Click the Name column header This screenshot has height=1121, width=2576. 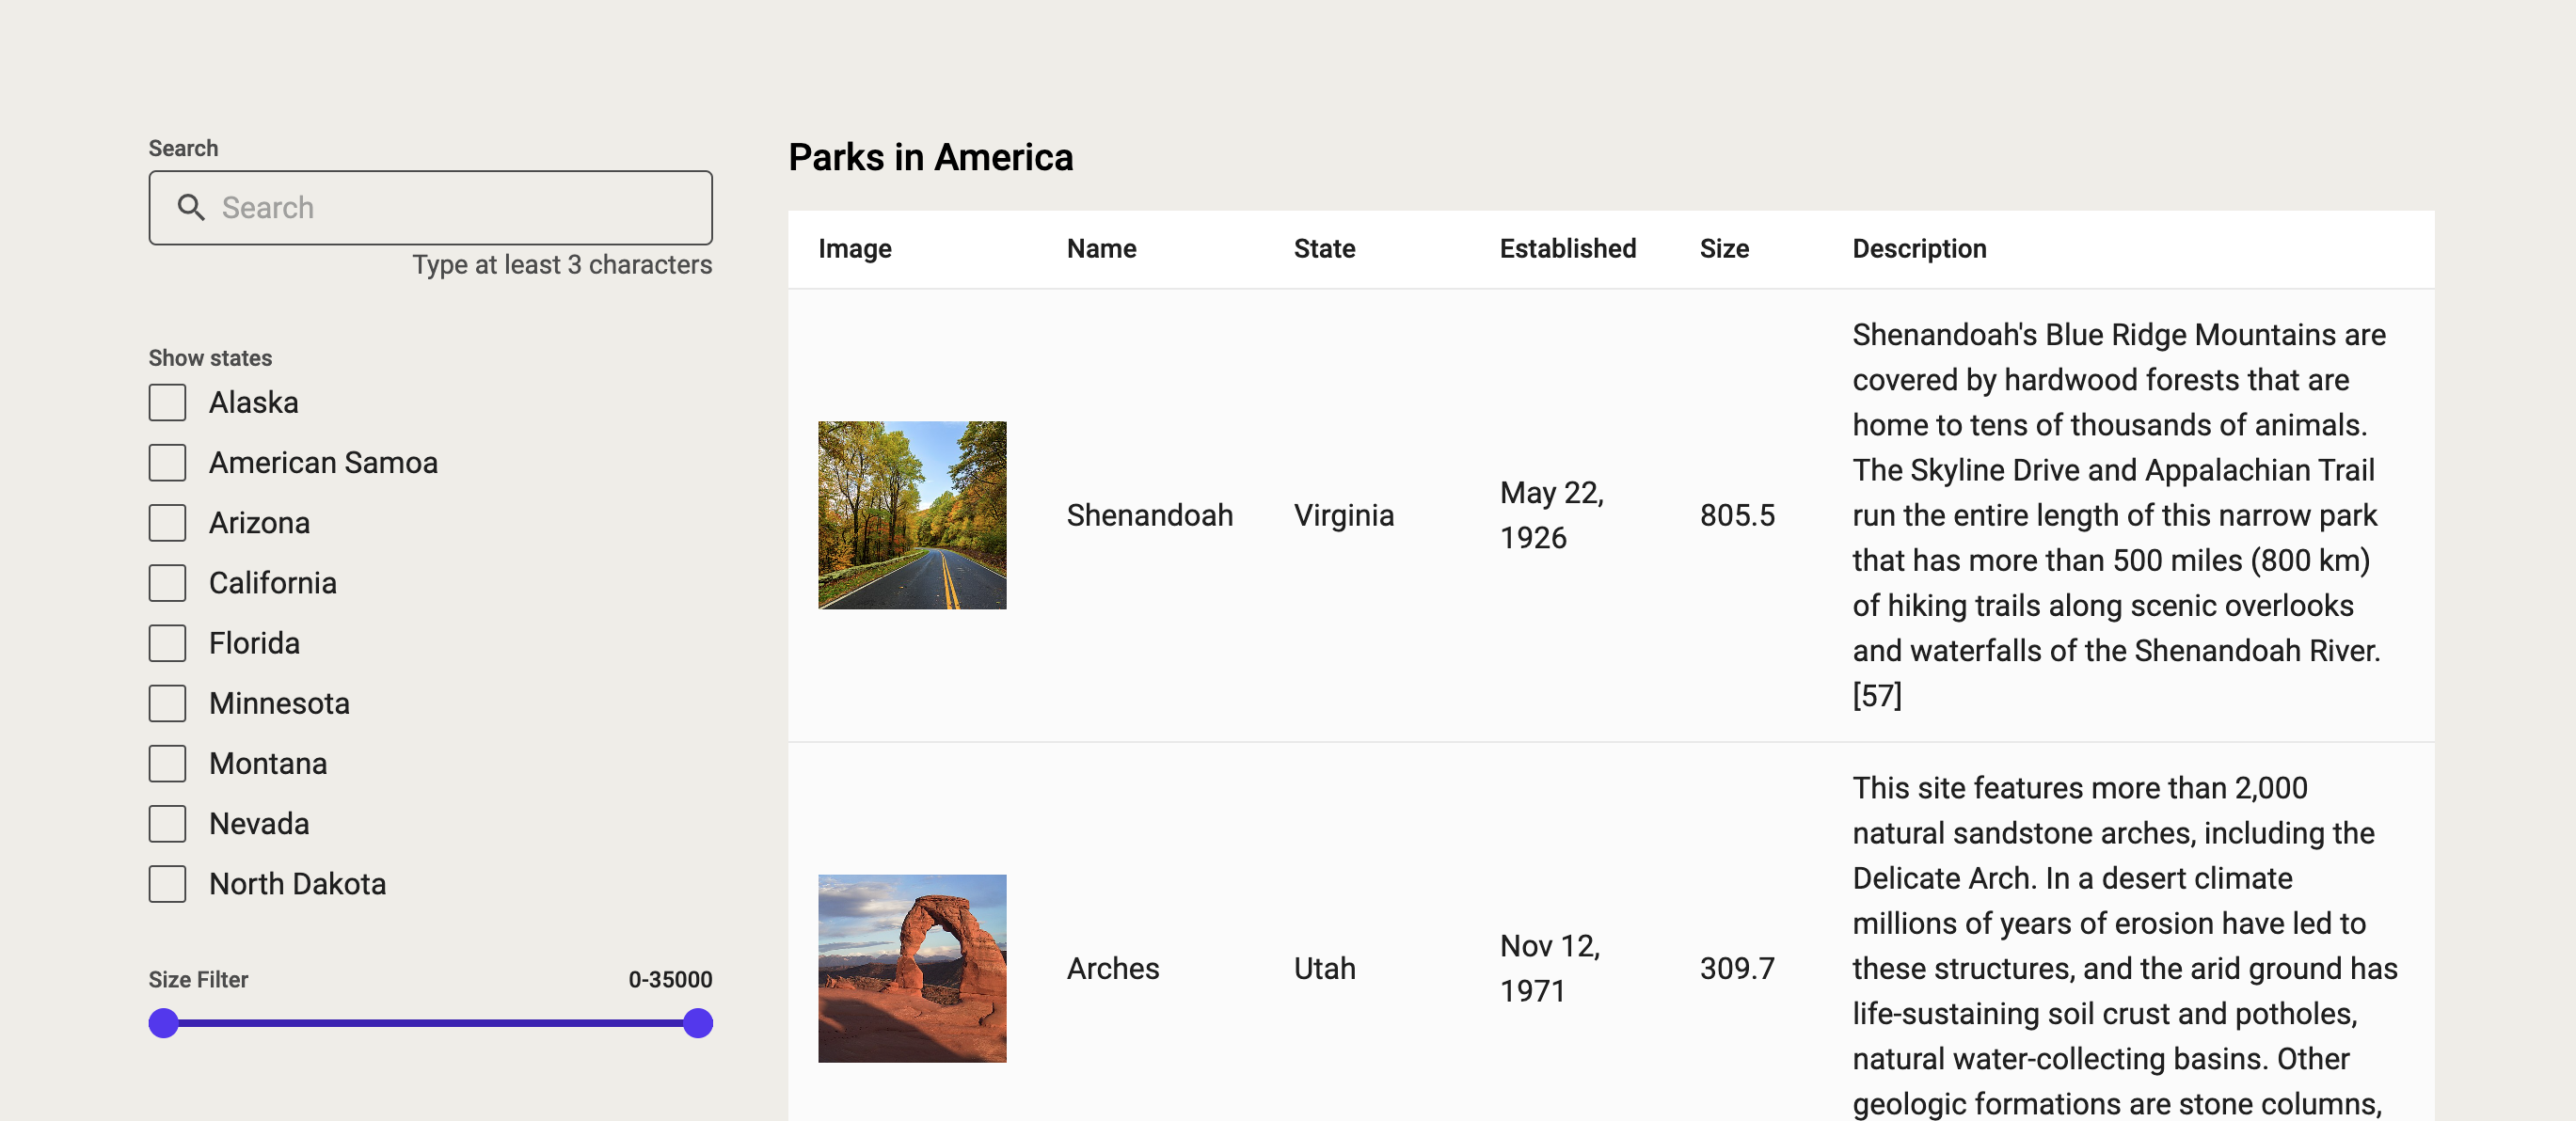(x=1101, y=248)
